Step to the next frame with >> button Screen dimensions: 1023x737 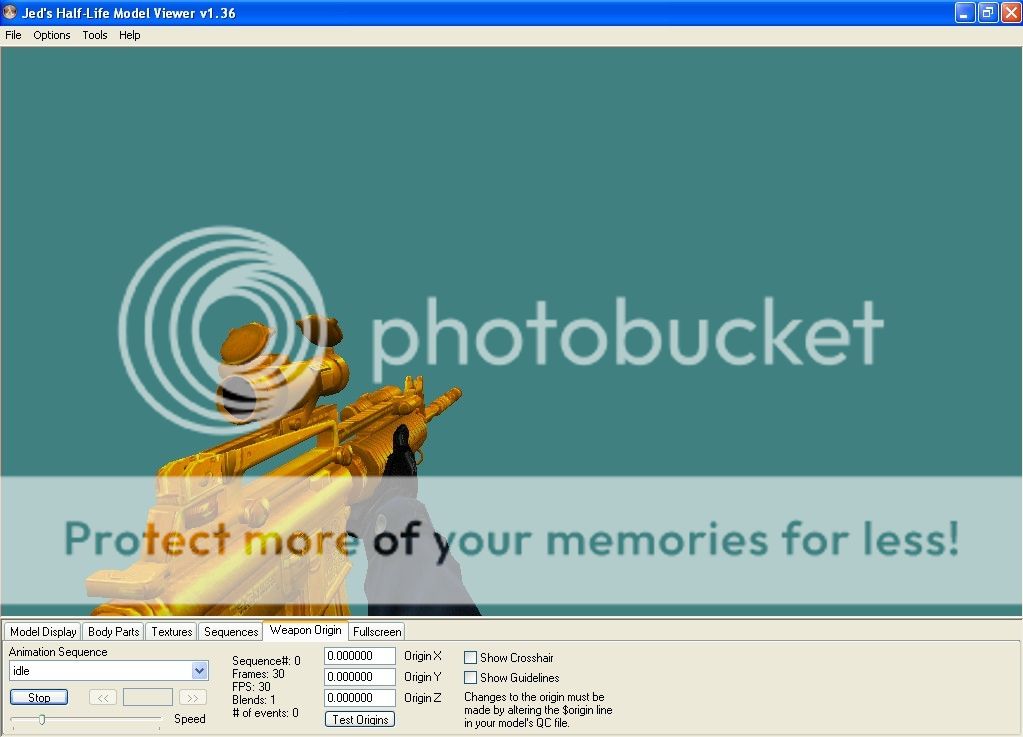coord(193,698)
